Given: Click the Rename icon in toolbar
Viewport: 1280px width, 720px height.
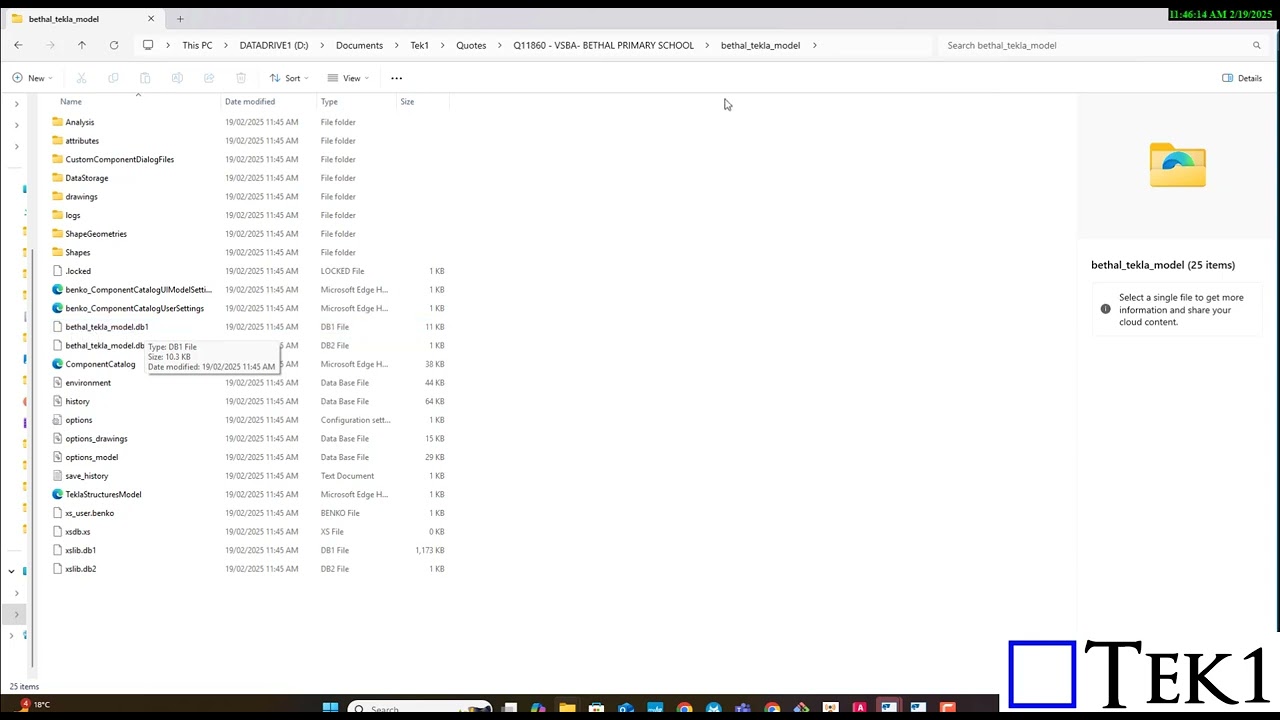Looking at the screenshot, I should 177,78.
